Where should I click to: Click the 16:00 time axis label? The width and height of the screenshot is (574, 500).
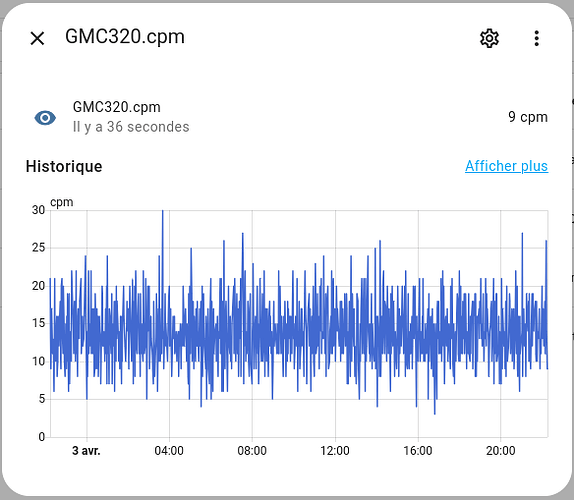[x=418, y=450]
